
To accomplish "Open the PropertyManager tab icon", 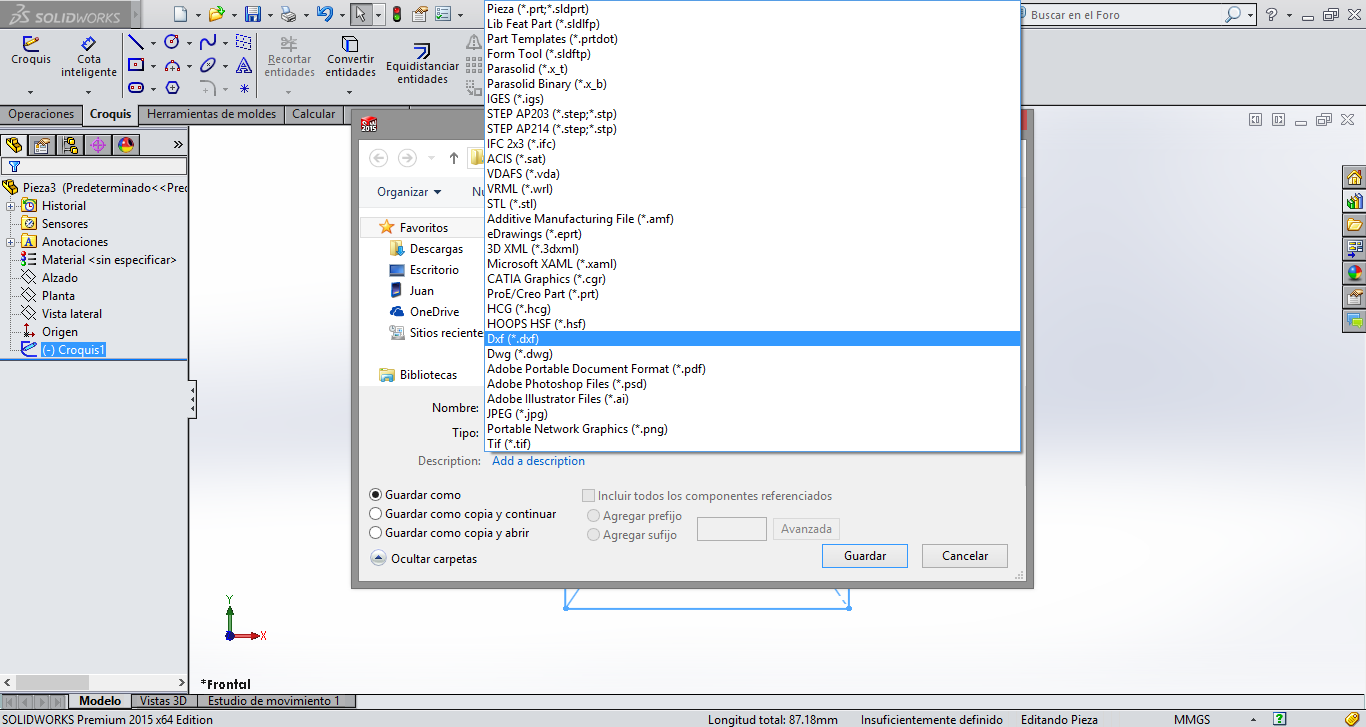I will point(42,145).
